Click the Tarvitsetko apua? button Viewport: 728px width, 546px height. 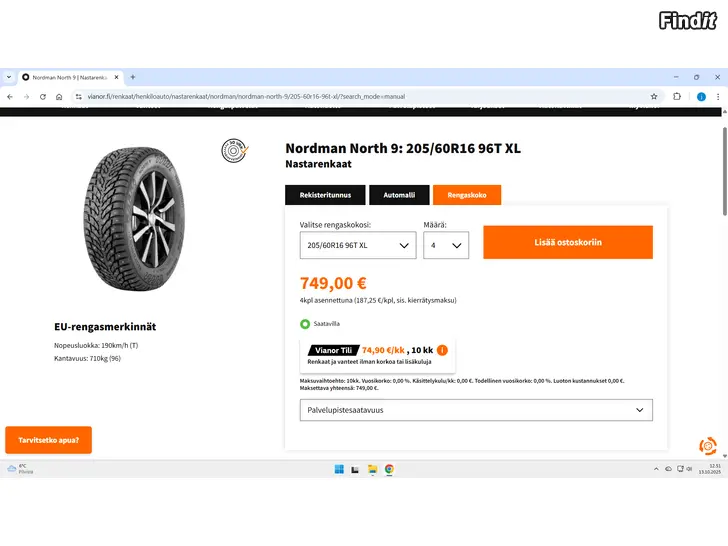(48, 440)
